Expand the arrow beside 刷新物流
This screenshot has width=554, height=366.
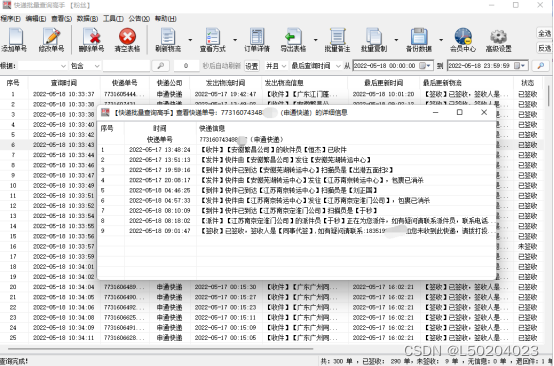point(190,40)
